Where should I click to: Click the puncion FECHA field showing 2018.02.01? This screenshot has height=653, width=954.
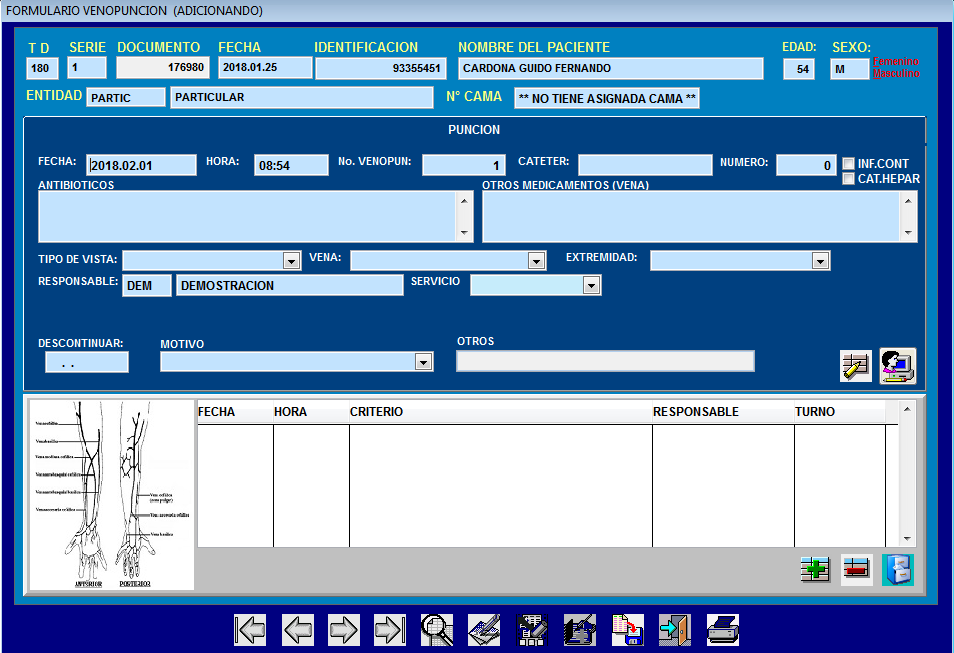click(141, 165)
